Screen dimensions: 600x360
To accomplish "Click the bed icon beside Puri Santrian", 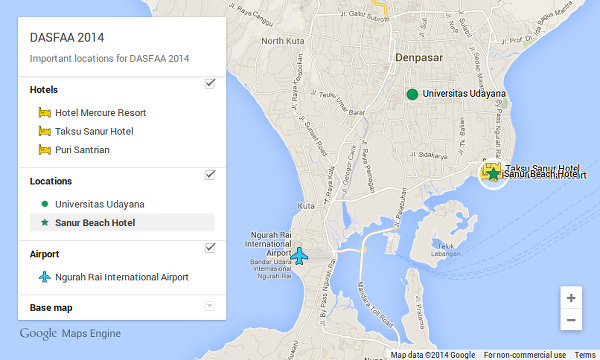I will point(45,150).
